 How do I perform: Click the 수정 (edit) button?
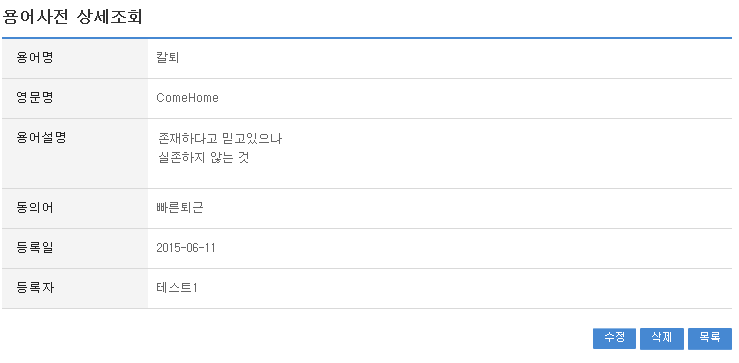click(614, 338)
